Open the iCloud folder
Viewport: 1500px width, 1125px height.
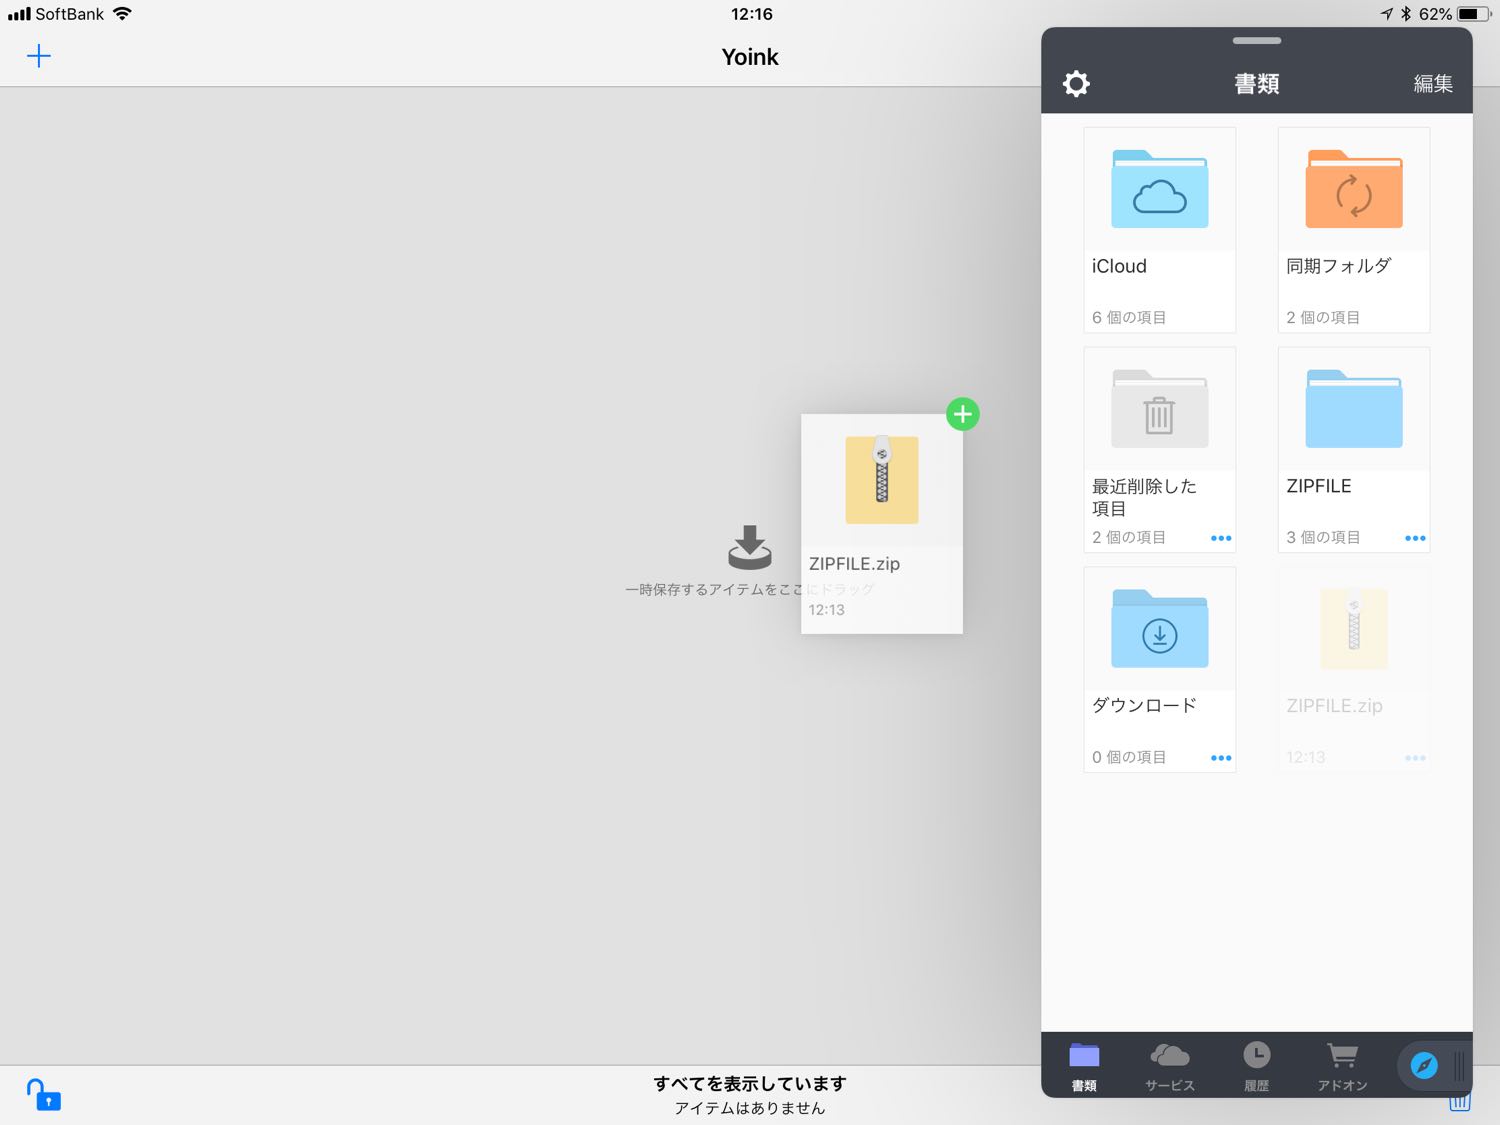coord(1159,229)
